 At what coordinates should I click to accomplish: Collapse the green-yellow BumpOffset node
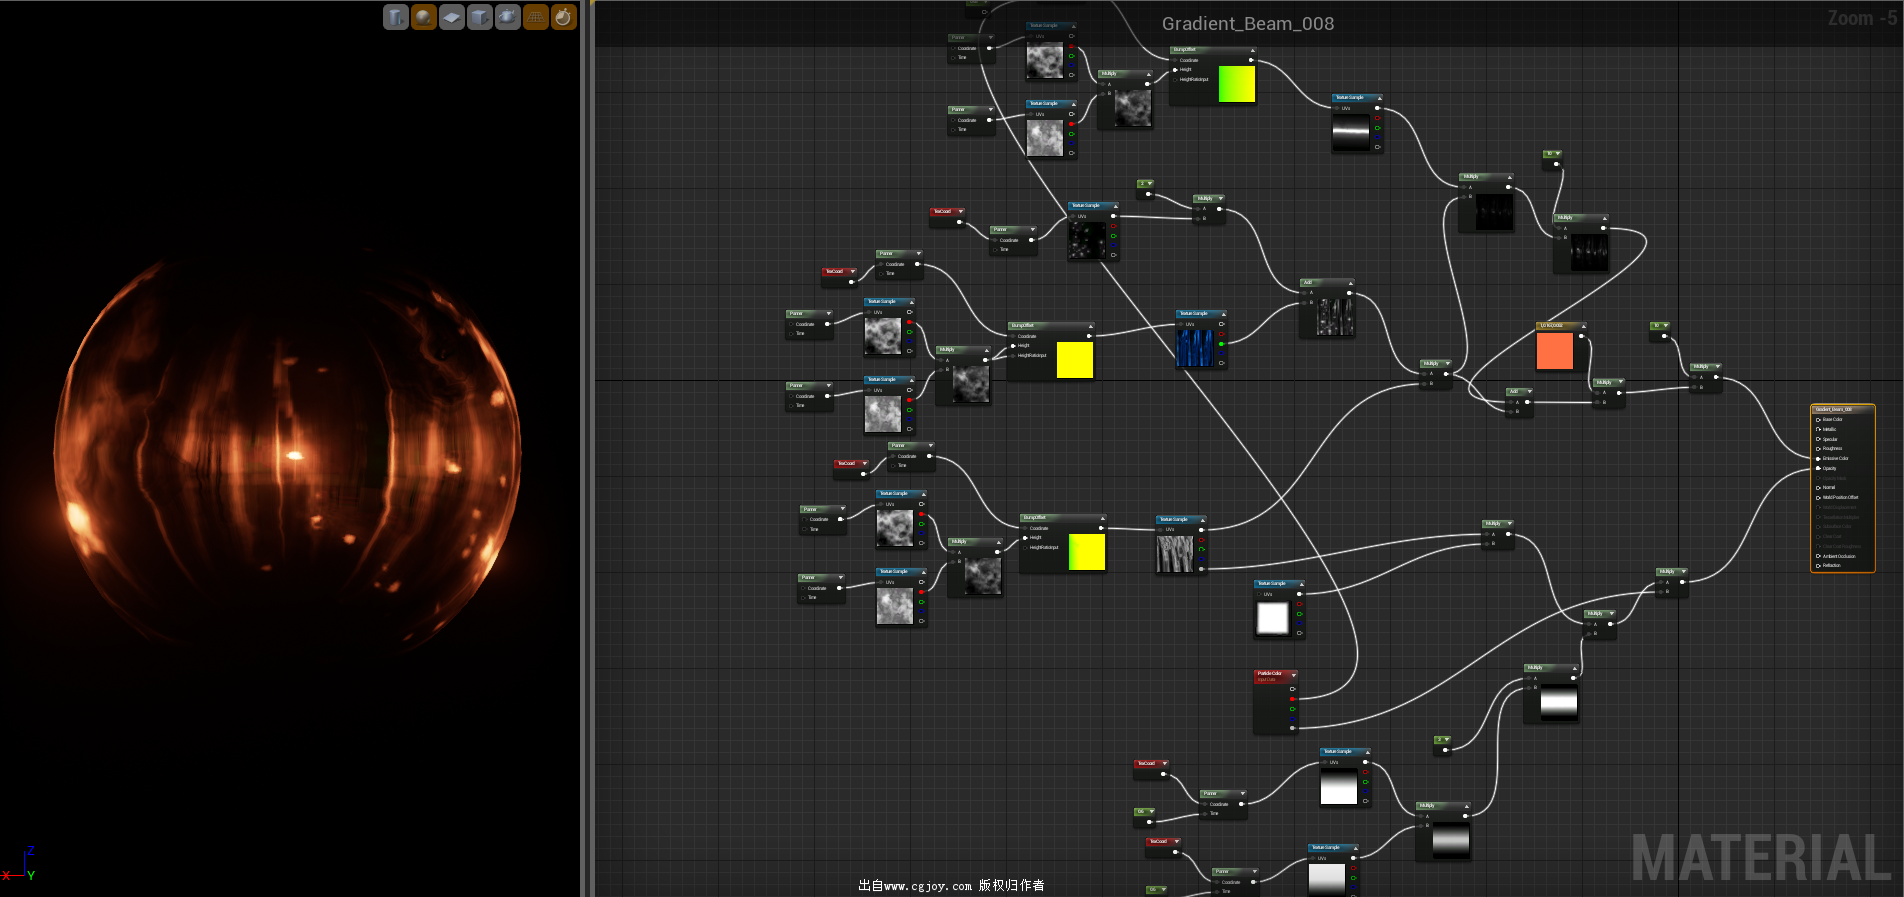1252,50
